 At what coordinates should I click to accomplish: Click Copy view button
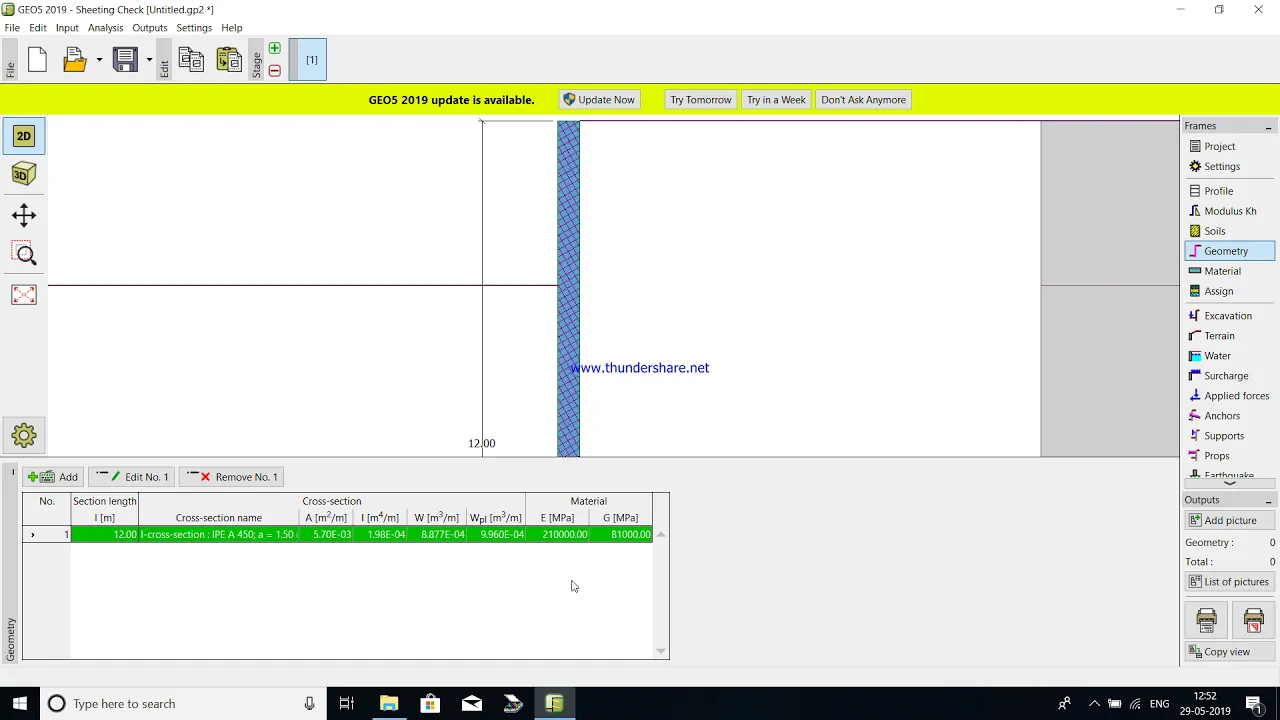coord(1230,652)
